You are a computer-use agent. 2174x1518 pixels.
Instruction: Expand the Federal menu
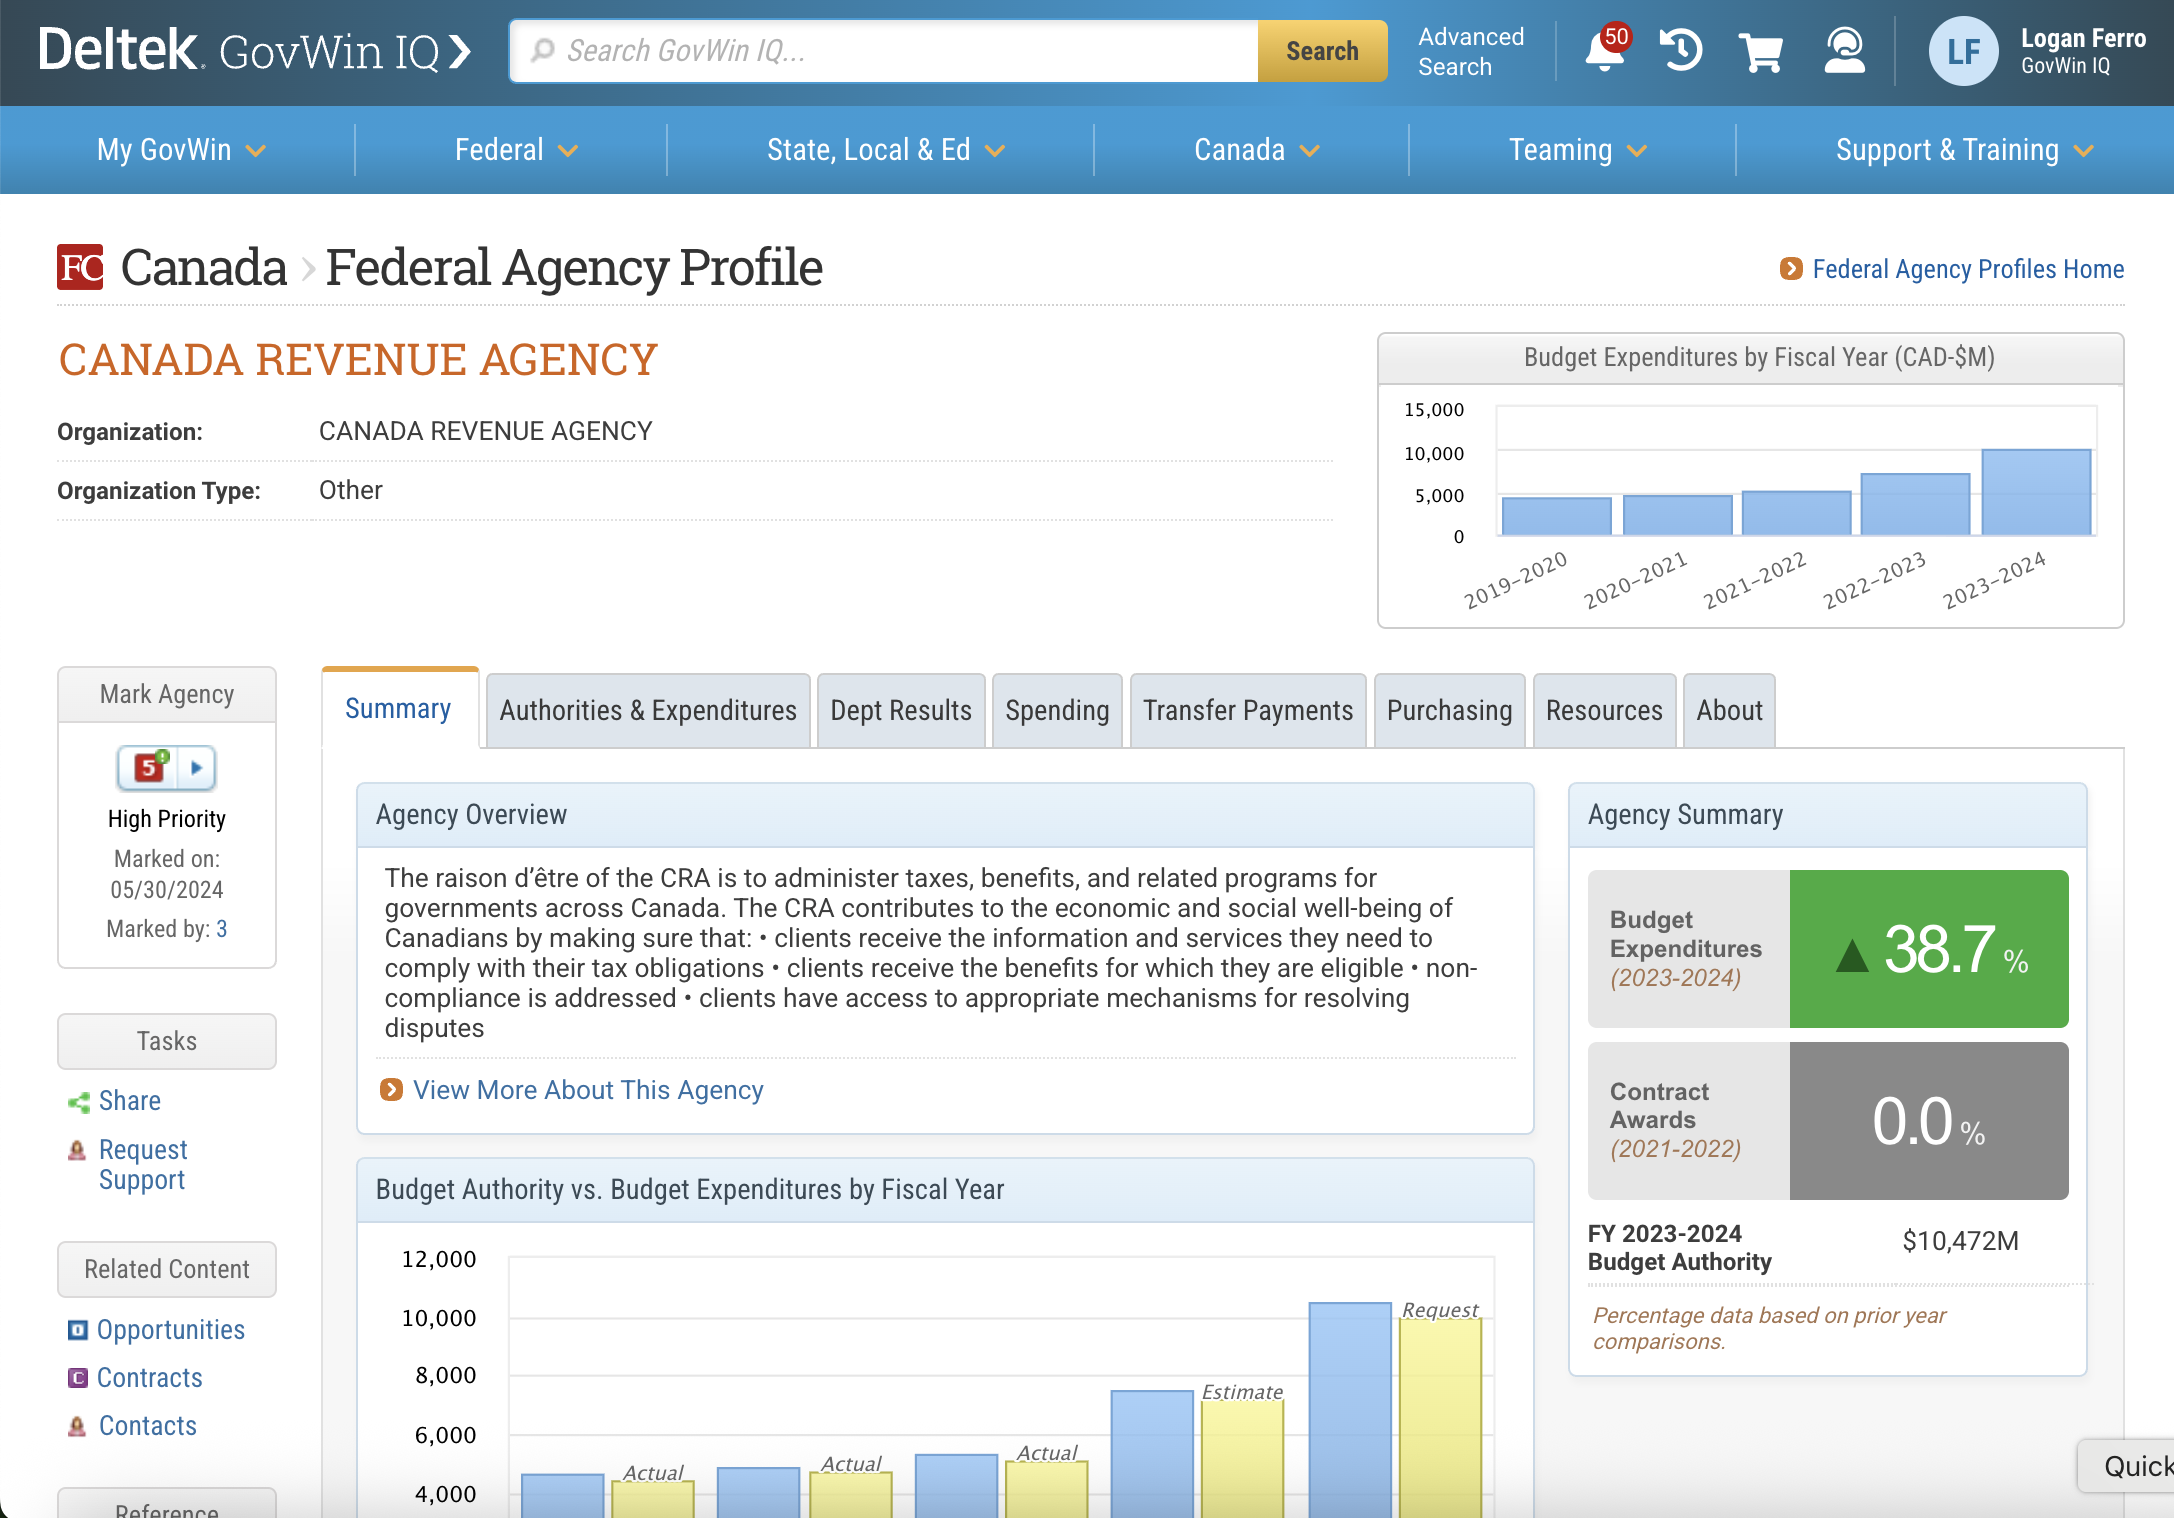pos(516,150)
